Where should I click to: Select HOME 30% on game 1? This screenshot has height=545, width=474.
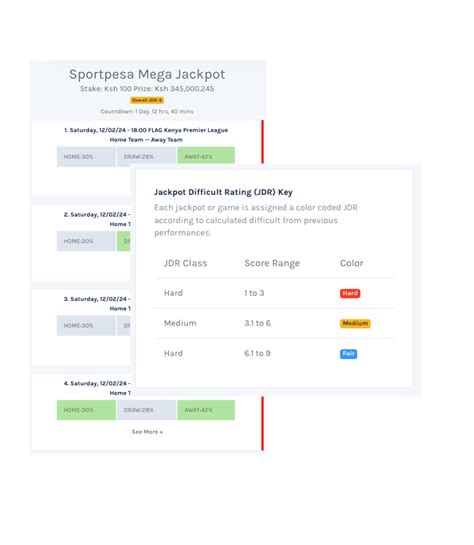86,157
